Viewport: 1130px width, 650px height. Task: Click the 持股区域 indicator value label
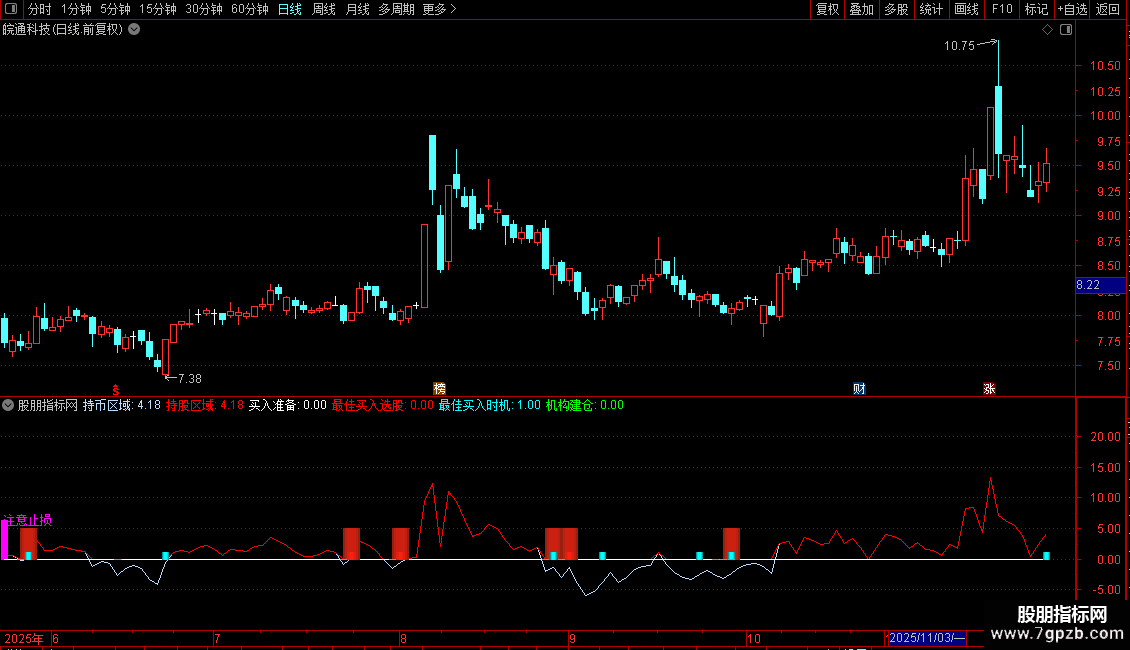[205, 406]
